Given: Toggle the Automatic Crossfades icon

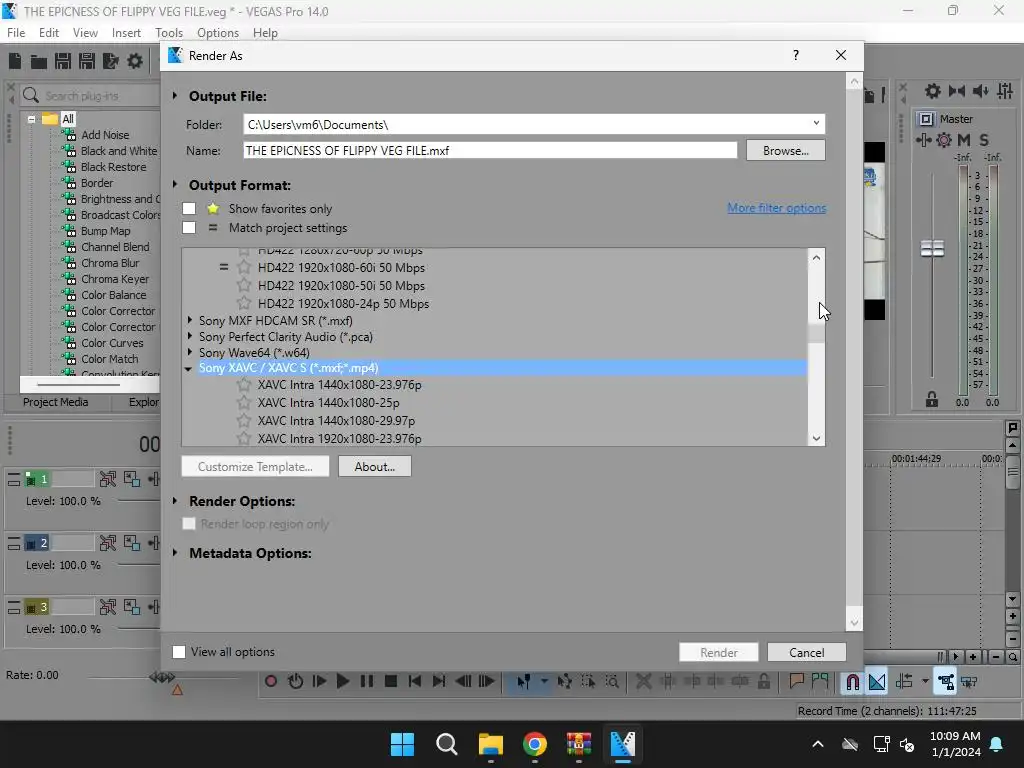Looking at the screenshot, I should pos(877,682).
